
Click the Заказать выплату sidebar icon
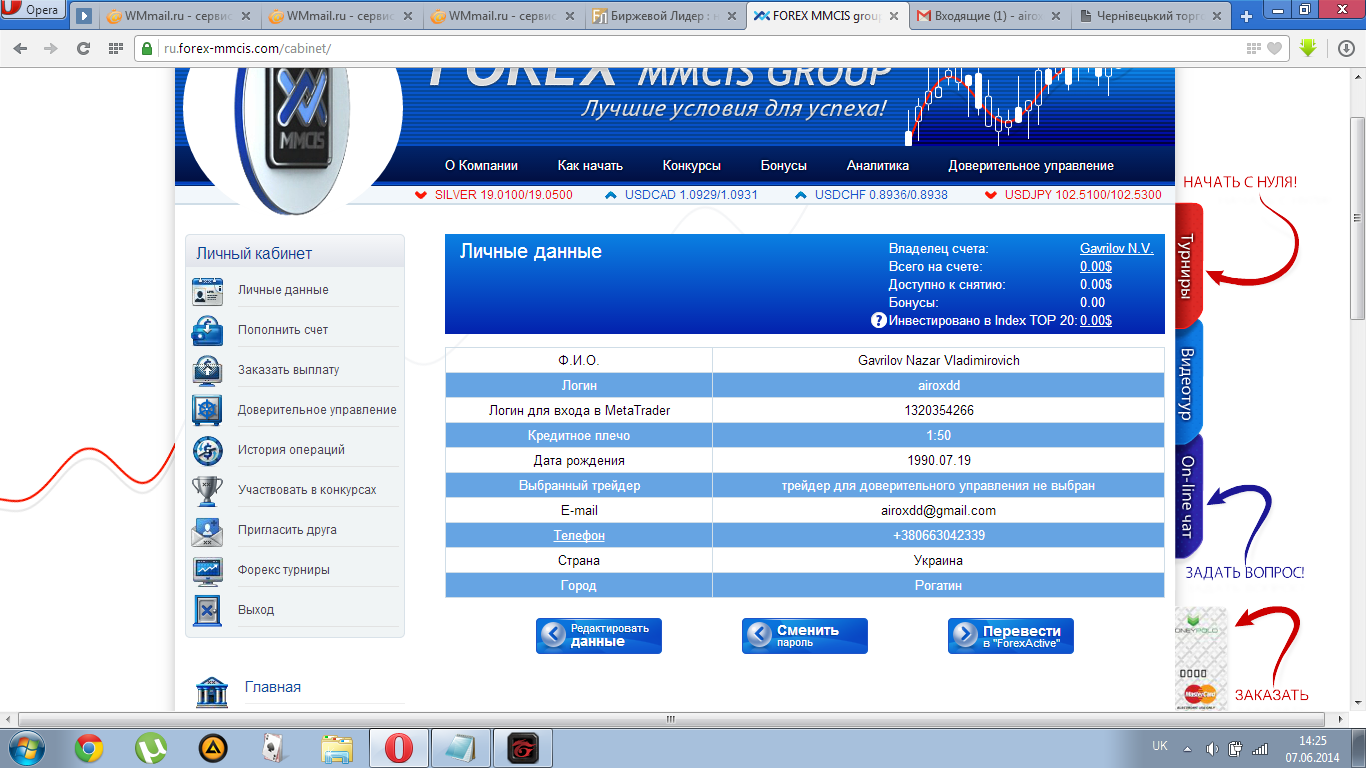[x=207, y=370]
